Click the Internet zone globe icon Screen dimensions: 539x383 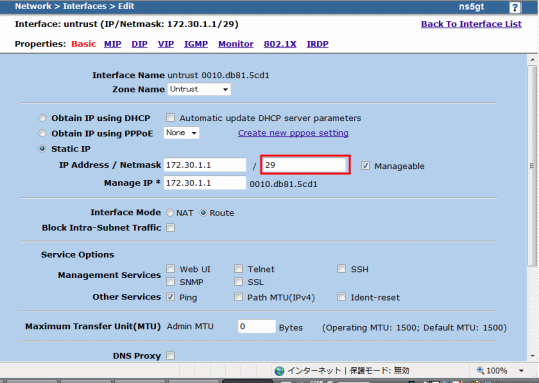pyautogui.click(x=279, y=371)
